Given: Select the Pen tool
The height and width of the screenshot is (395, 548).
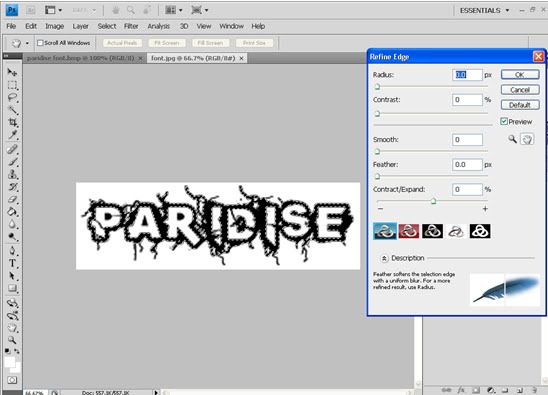Looking at the screenshot, I should coord(12,251).
